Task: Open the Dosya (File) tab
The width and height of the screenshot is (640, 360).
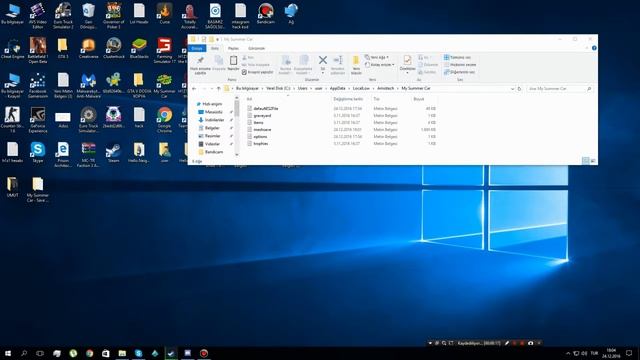Action: click(197, 48)
